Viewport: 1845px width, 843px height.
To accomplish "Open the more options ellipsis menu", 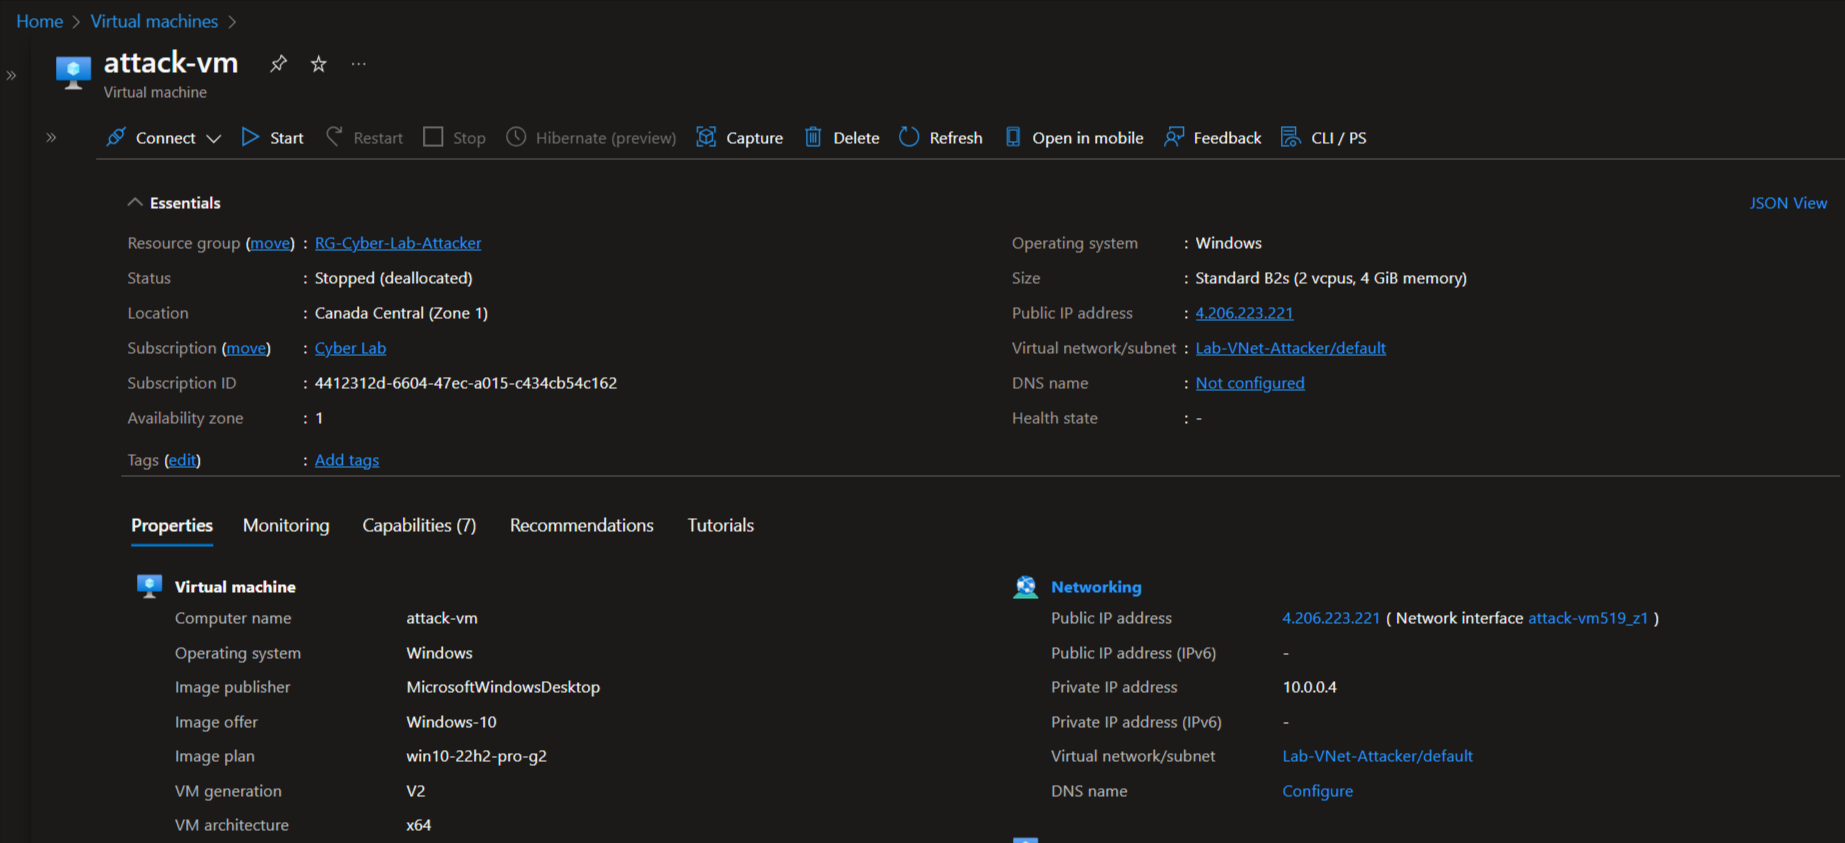I will point(359,64).
